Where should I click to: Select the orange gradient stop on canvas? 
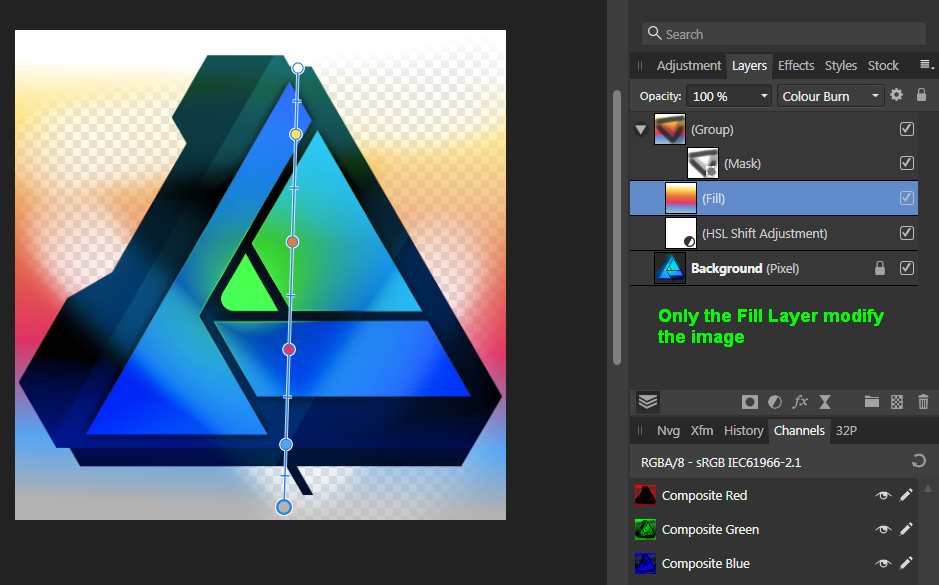(292, 242)
